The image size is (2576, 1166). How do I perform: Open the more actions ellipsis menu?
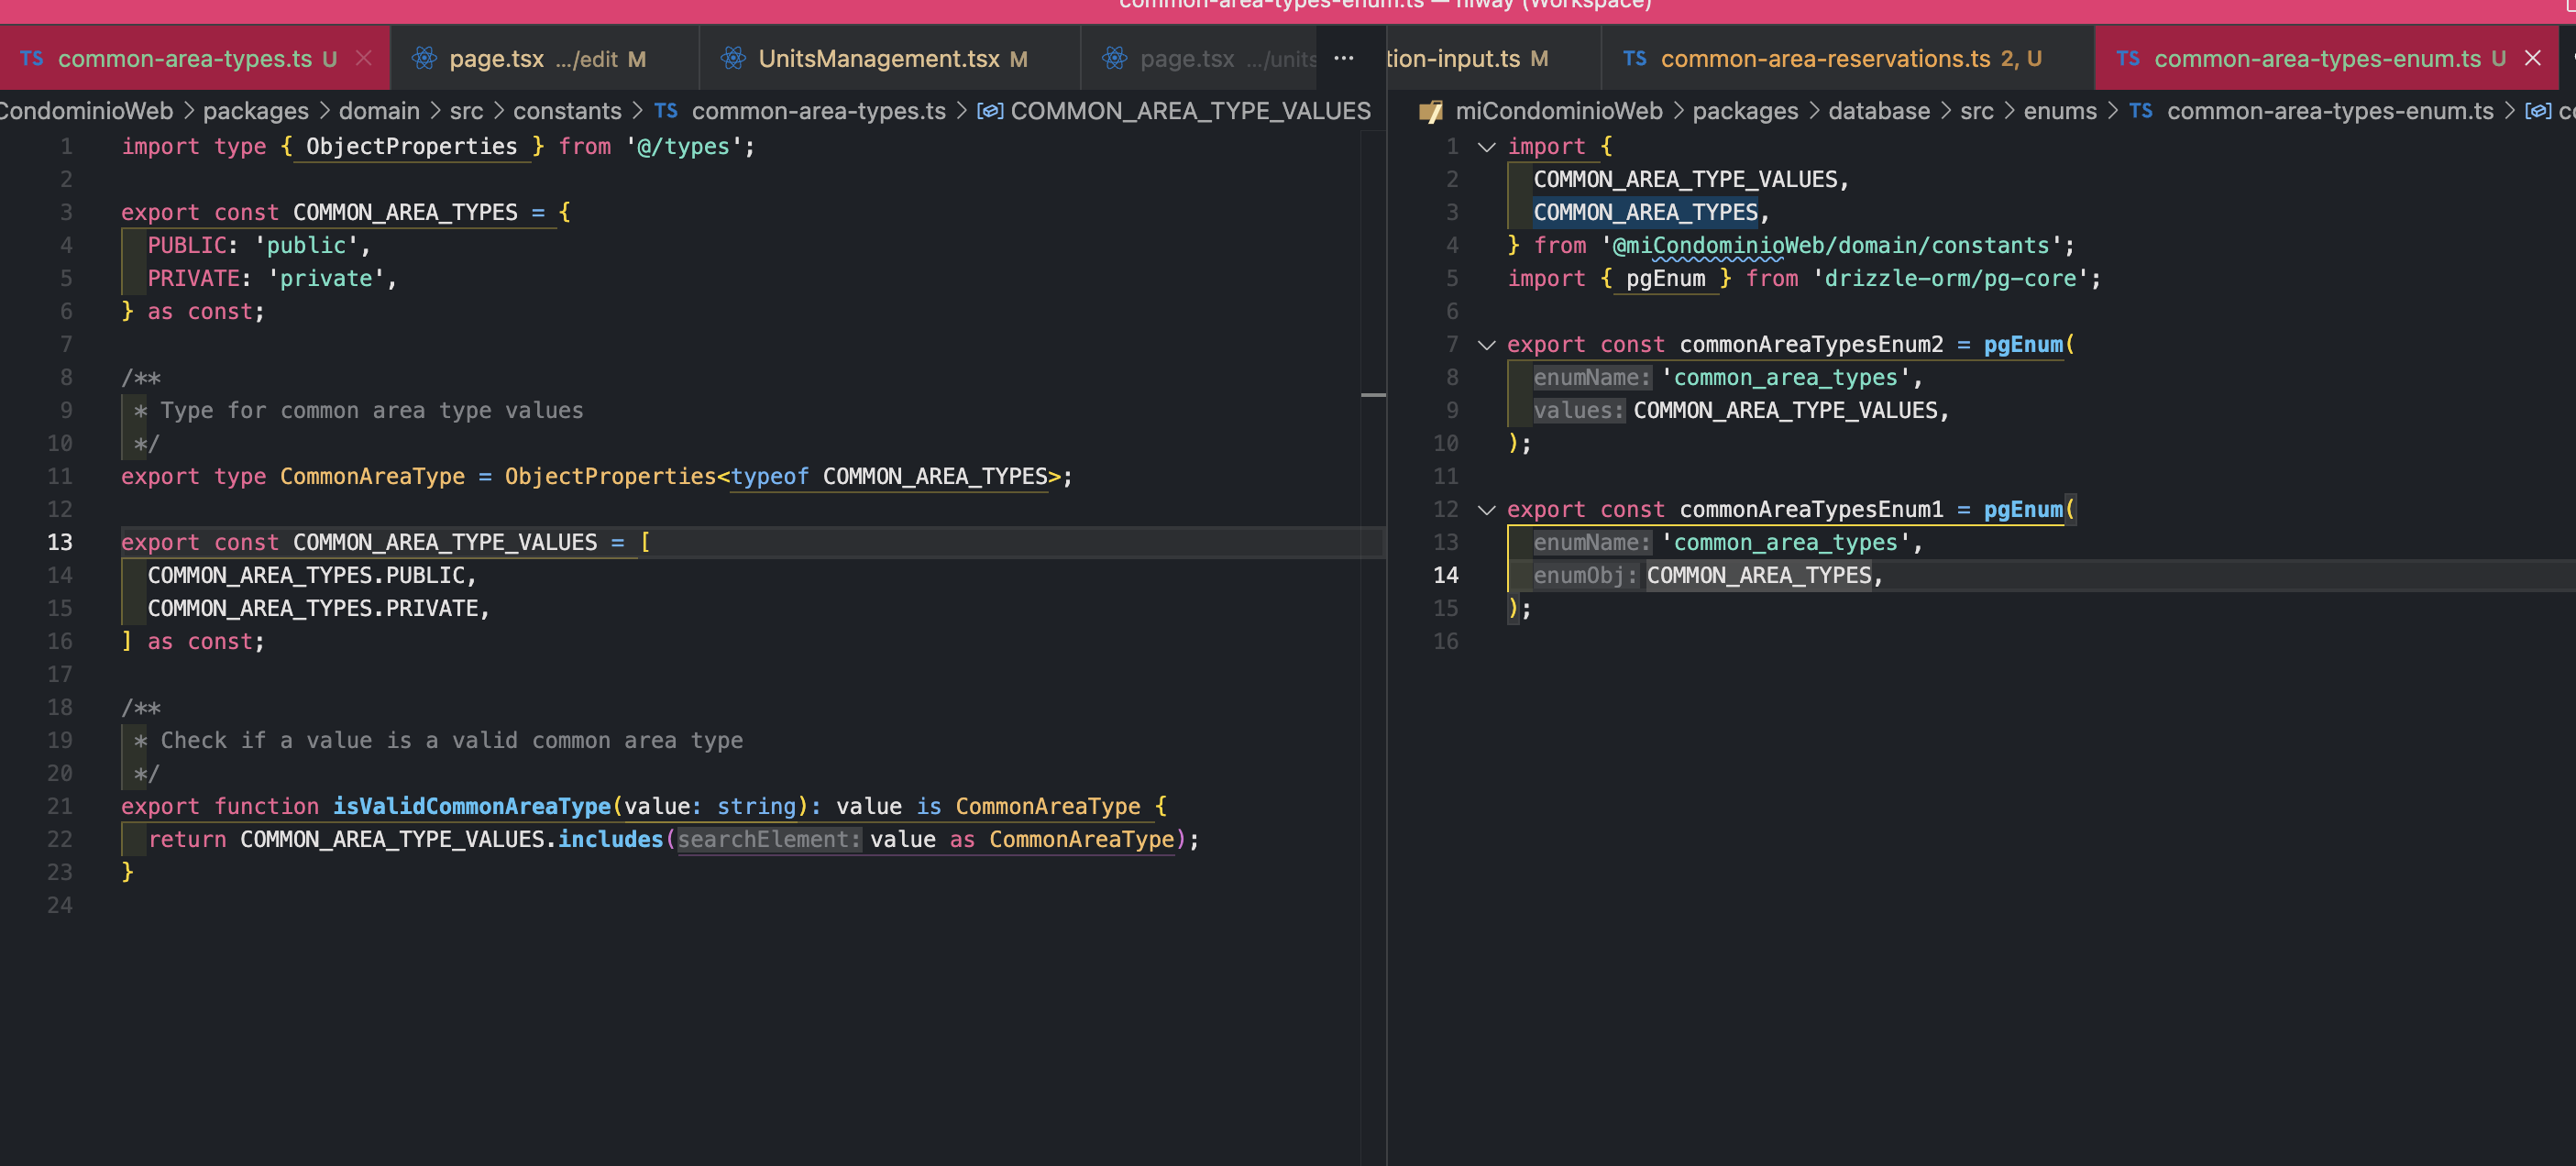[x=1343, y=58]
